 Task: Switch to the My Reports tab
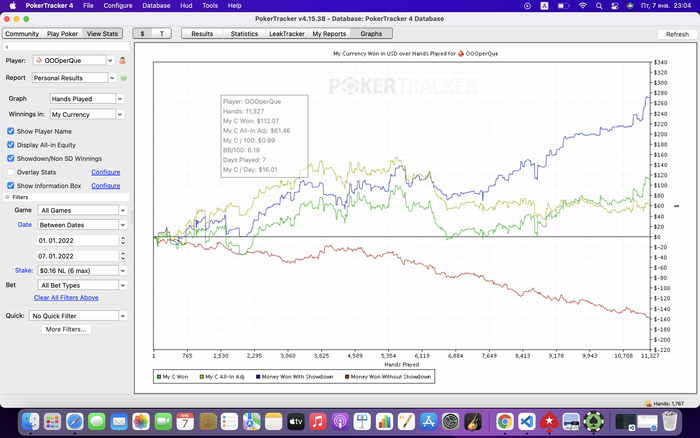(329, 33)
